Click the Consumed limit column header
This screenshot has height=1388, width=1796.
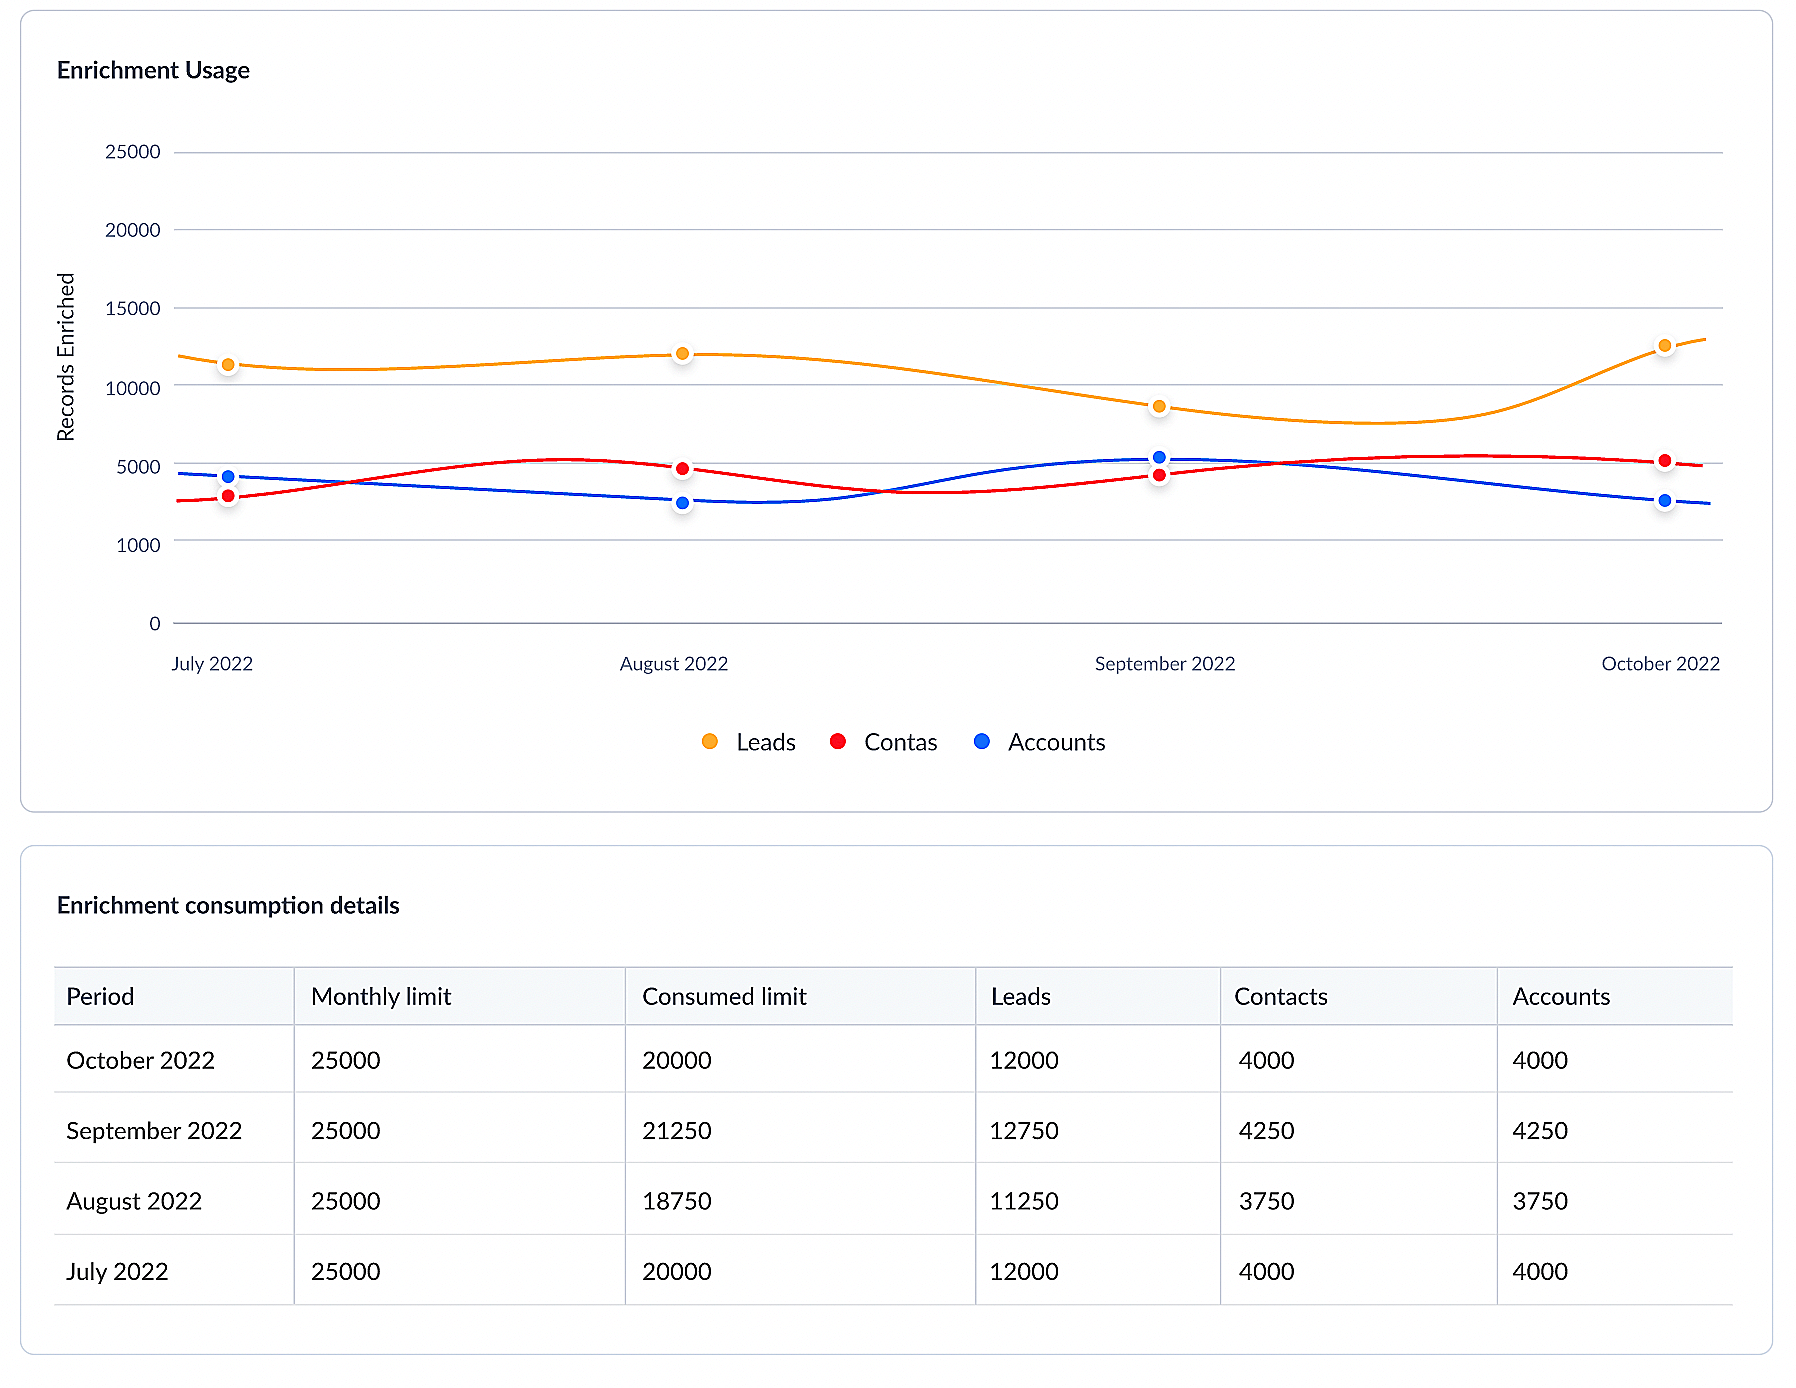(x=724, y=996)
